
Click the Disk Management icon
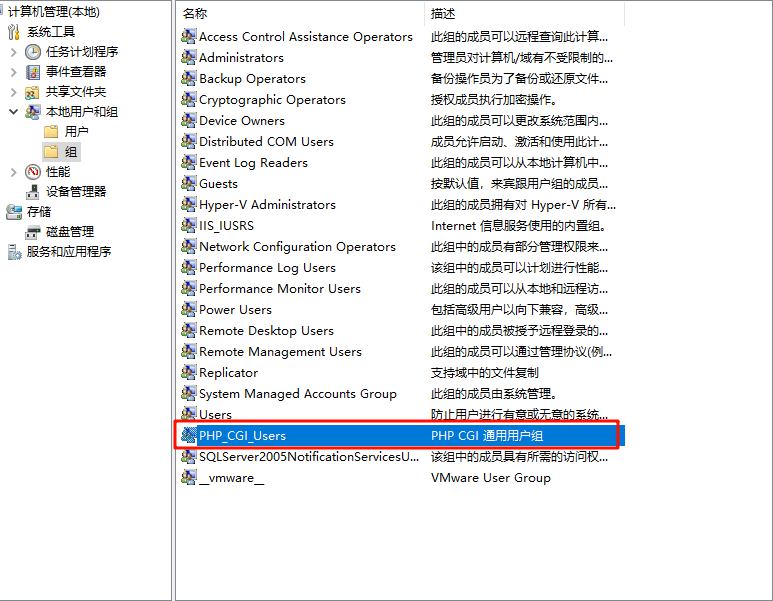click(33, 232)
